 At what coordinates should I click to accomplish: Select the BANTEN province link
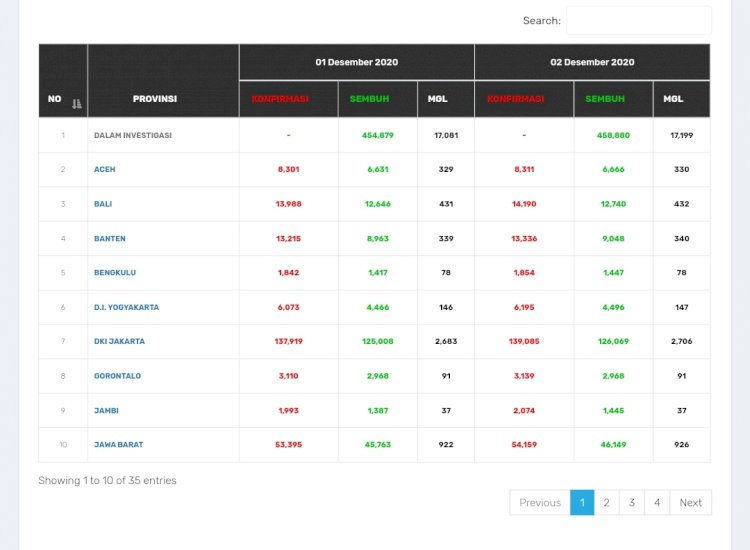tap(110, 239)
